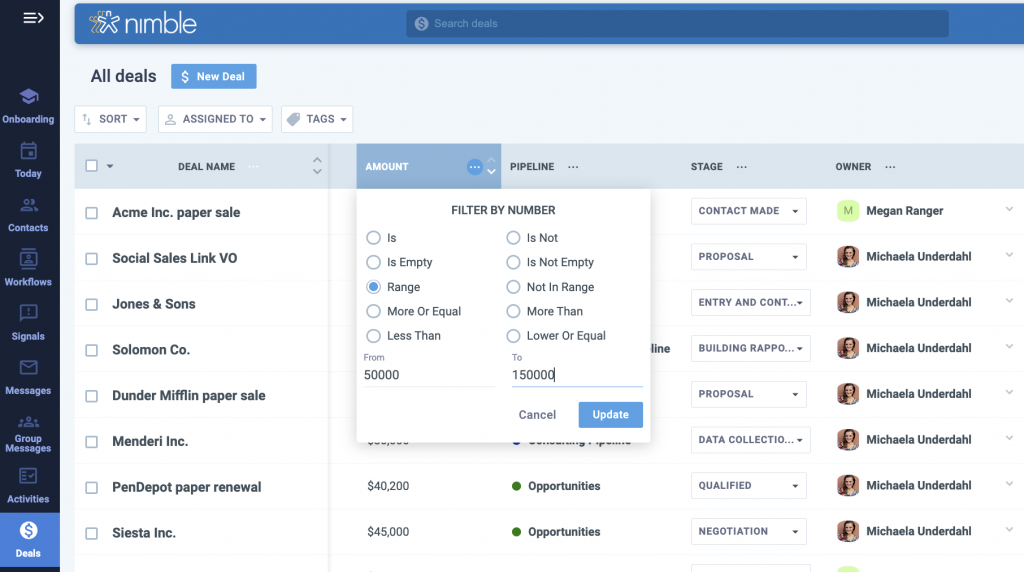1024x572 pixels.
Task: Select the "Is Not Empty" radio option
Action: (514, 262)
